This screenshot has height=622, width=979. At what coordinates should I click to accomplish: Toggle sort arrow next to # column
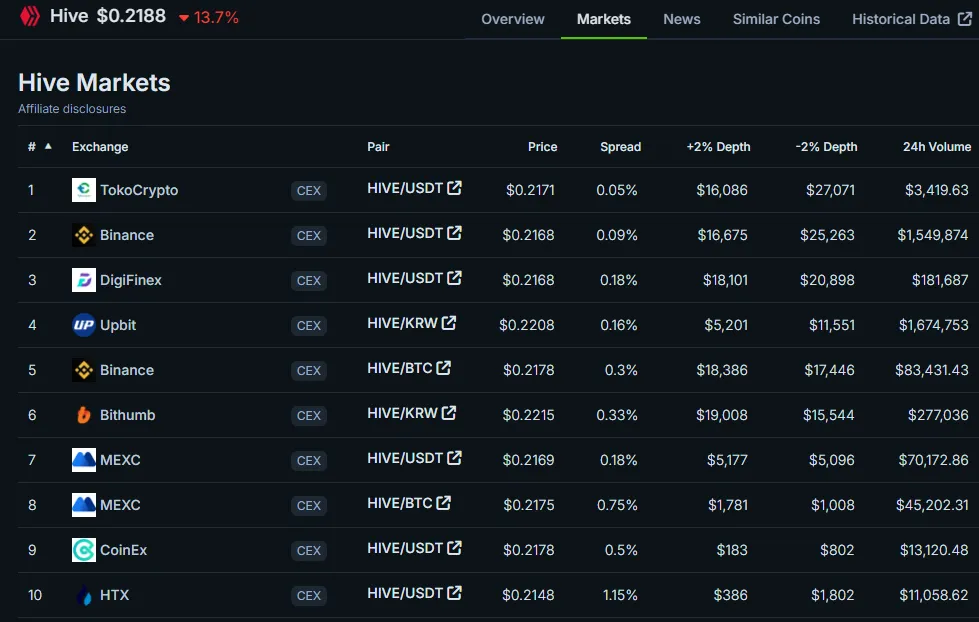coord(48,146)
